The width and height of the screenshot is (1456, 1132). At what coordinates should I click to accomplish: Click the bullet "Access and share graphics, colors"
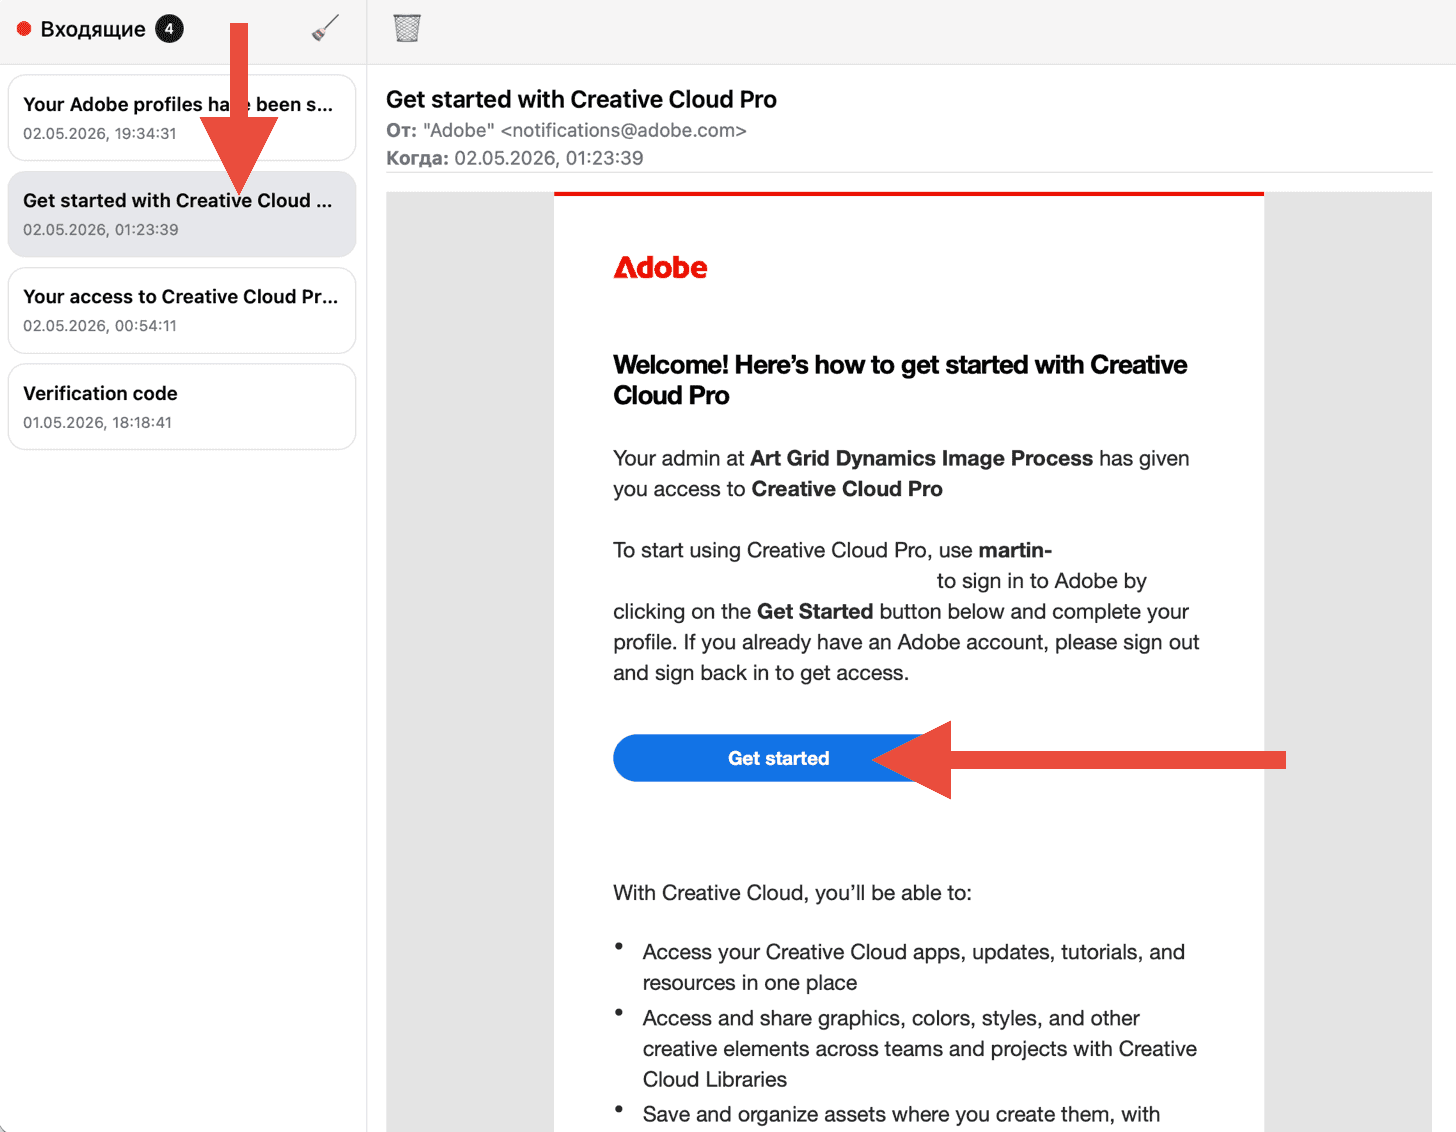(x=920, y=1049)
